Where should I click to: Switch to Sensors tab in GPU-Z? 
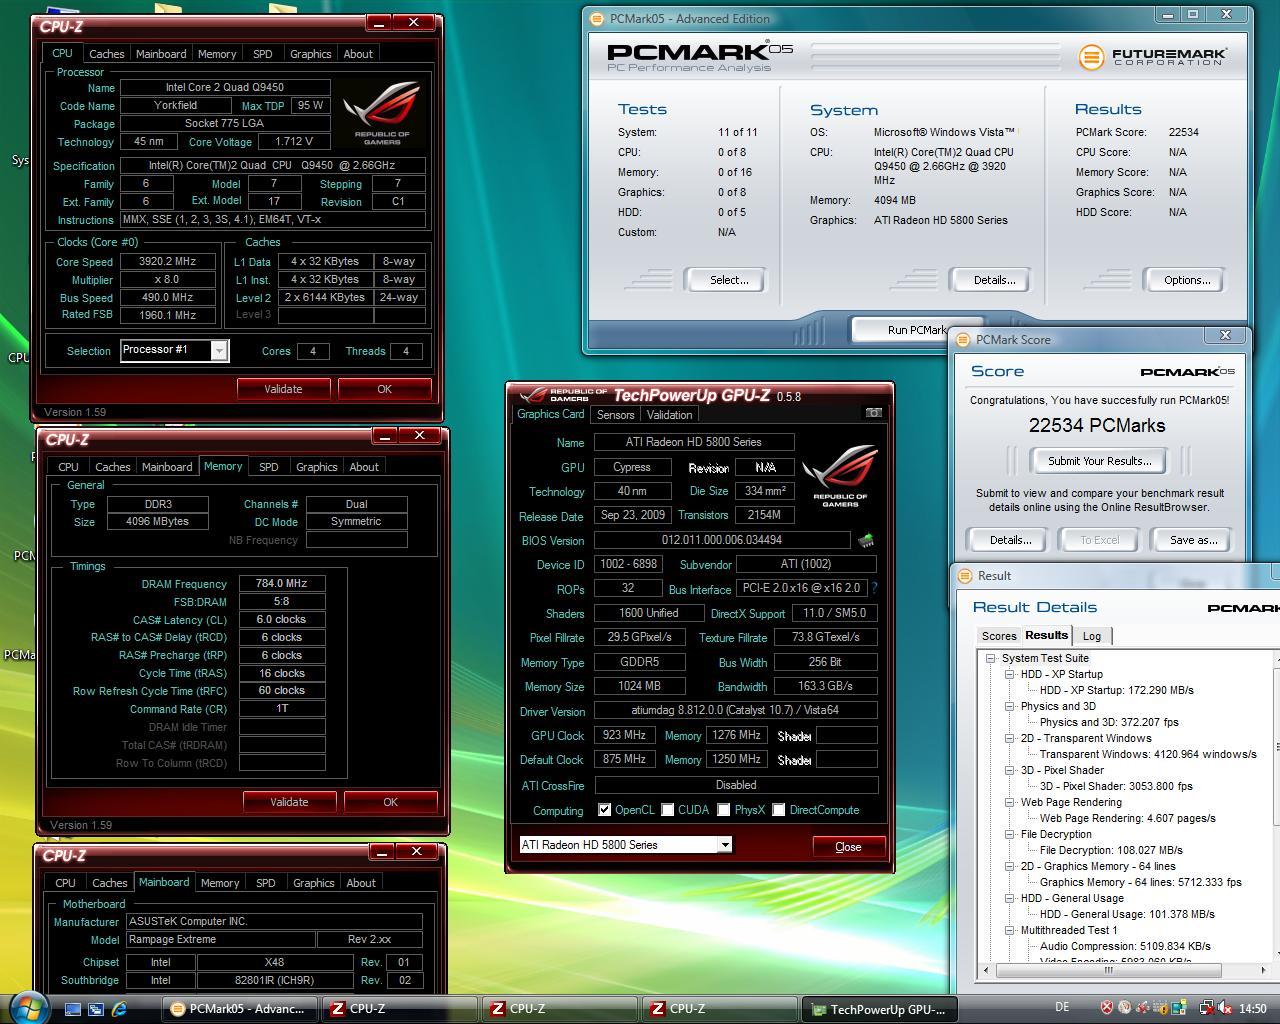pyautogui.click(x=615, y=415)
